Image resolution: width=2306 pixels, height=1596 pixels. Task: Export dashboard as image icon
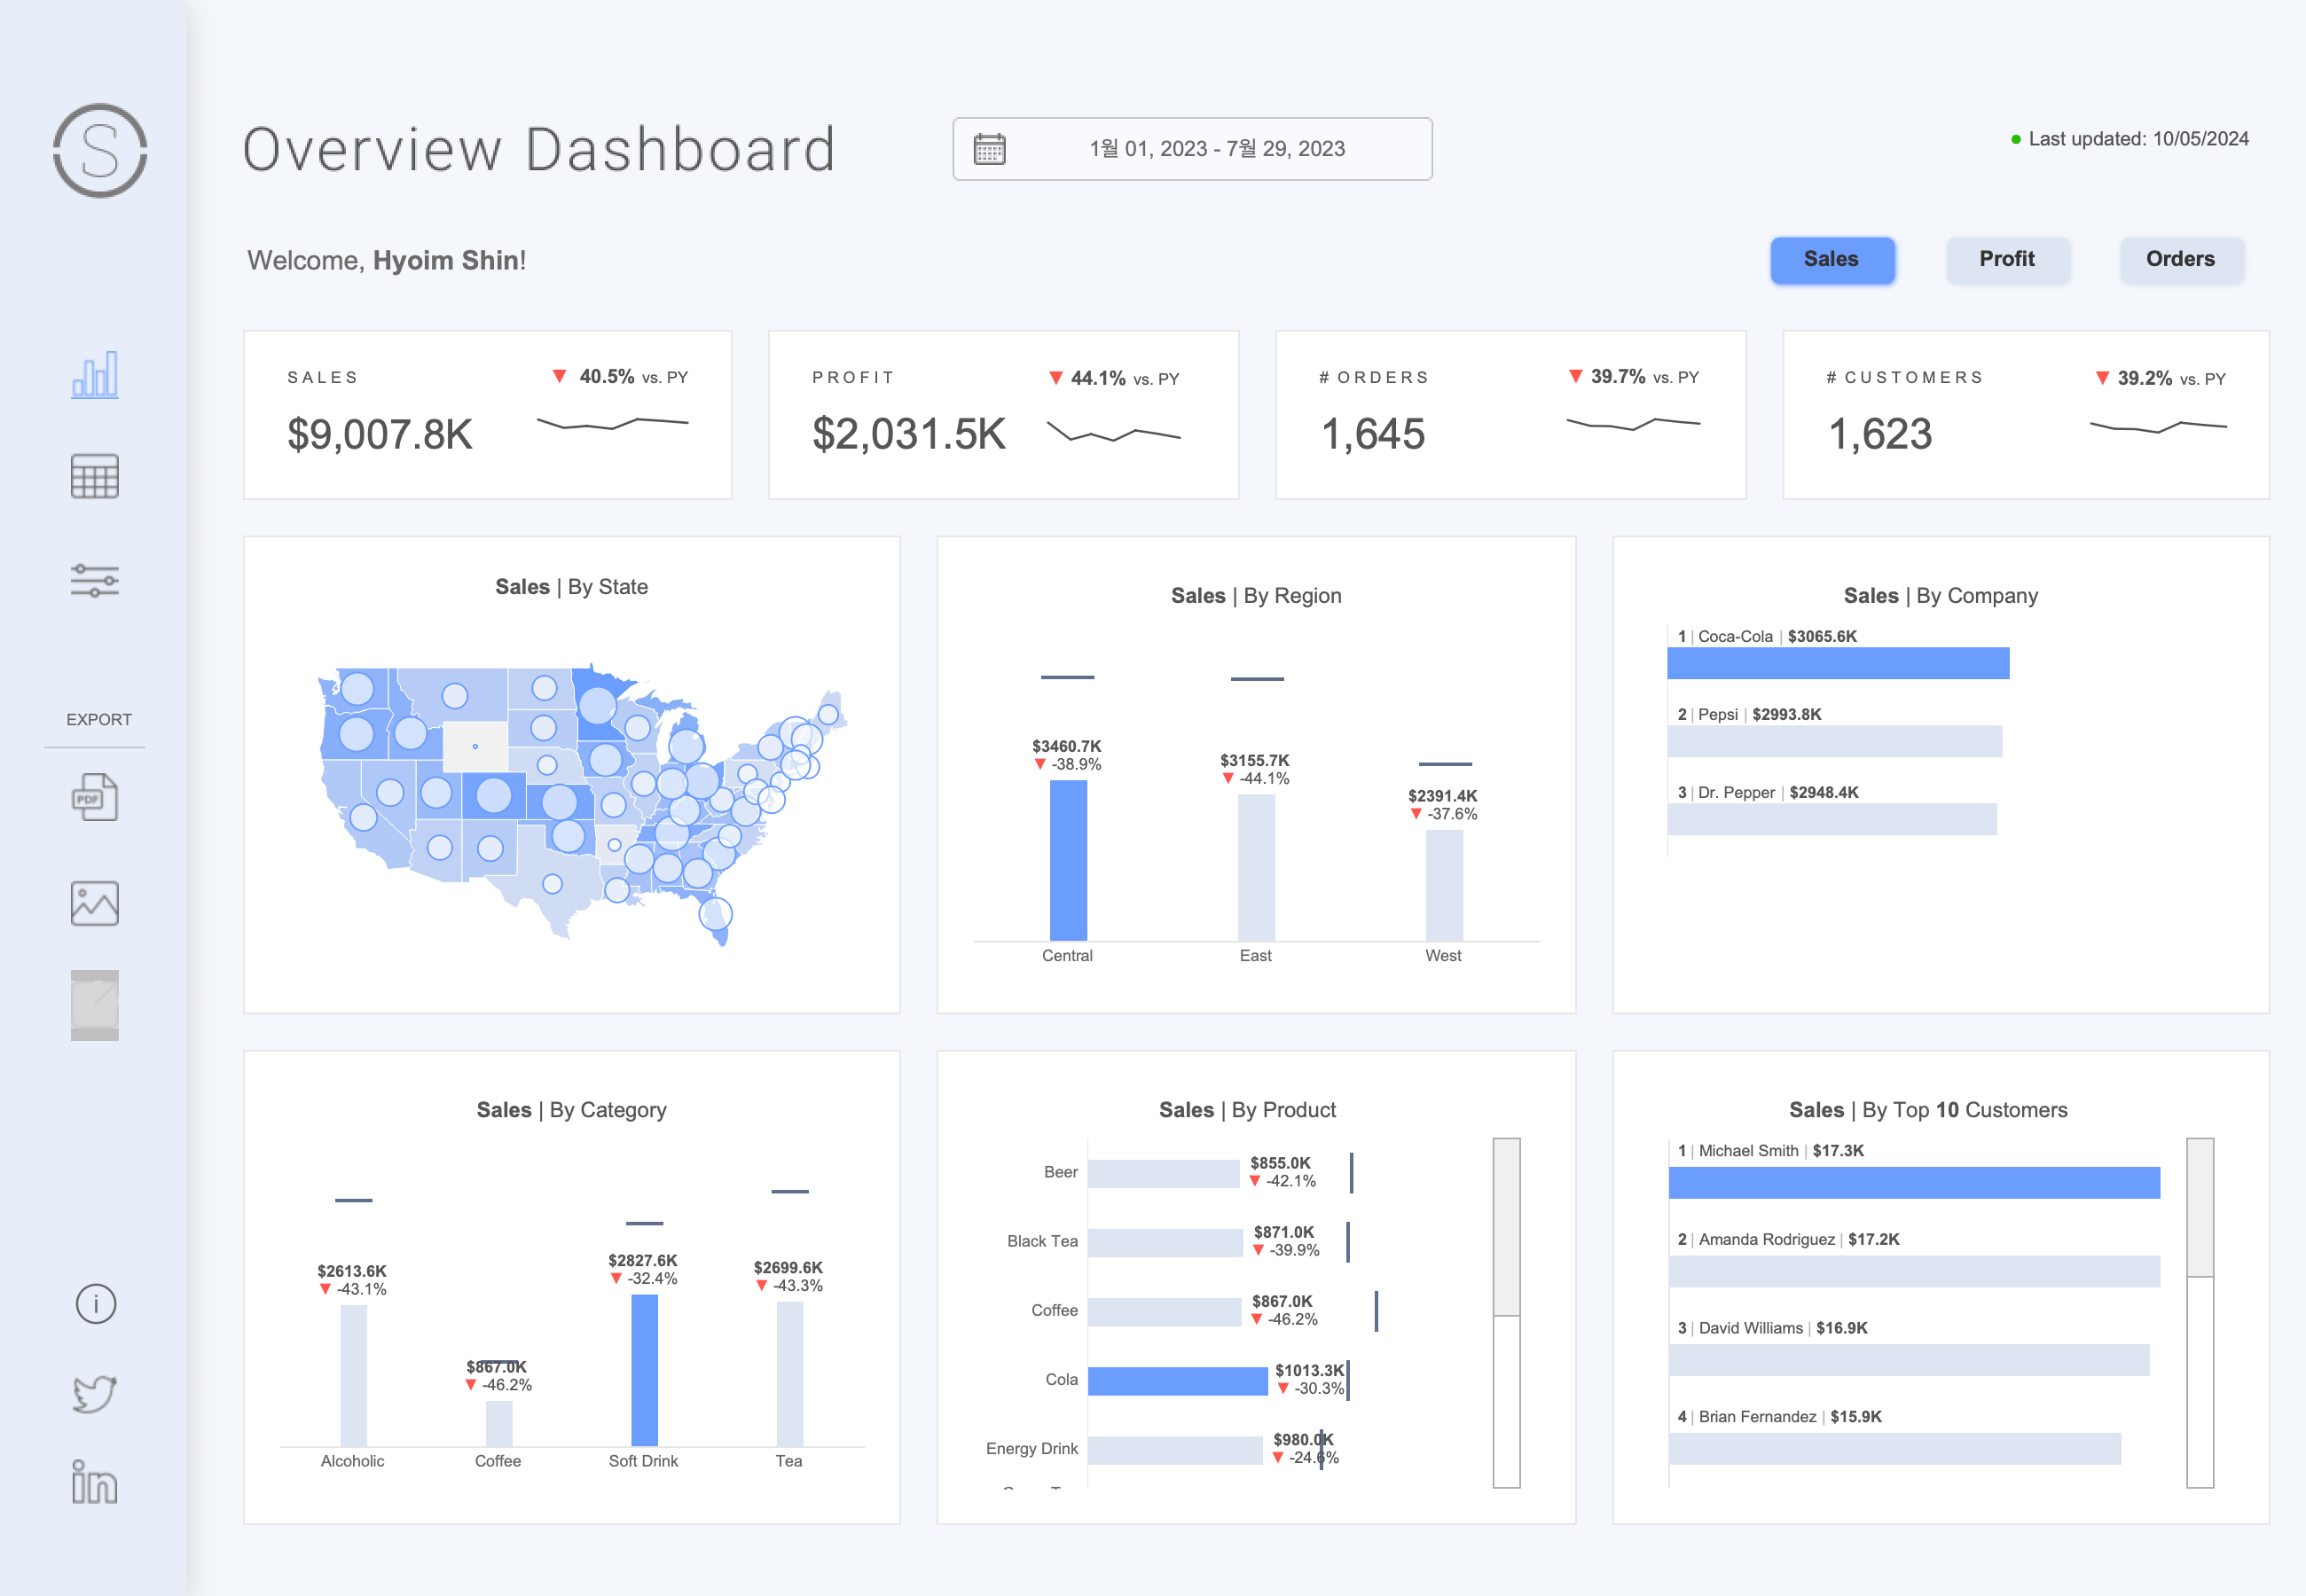pos(95,903)
